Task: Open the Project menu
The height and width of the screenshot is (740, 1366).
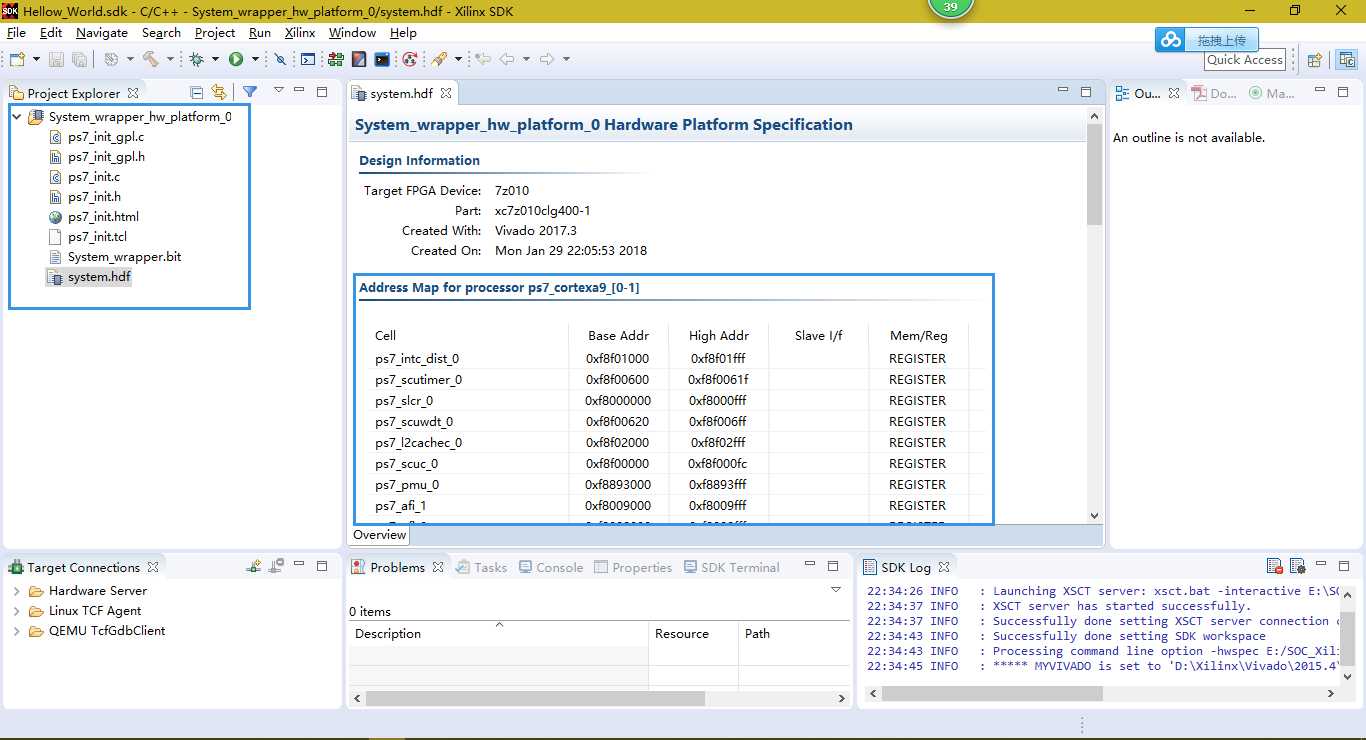Action: (x=215, y=33)
